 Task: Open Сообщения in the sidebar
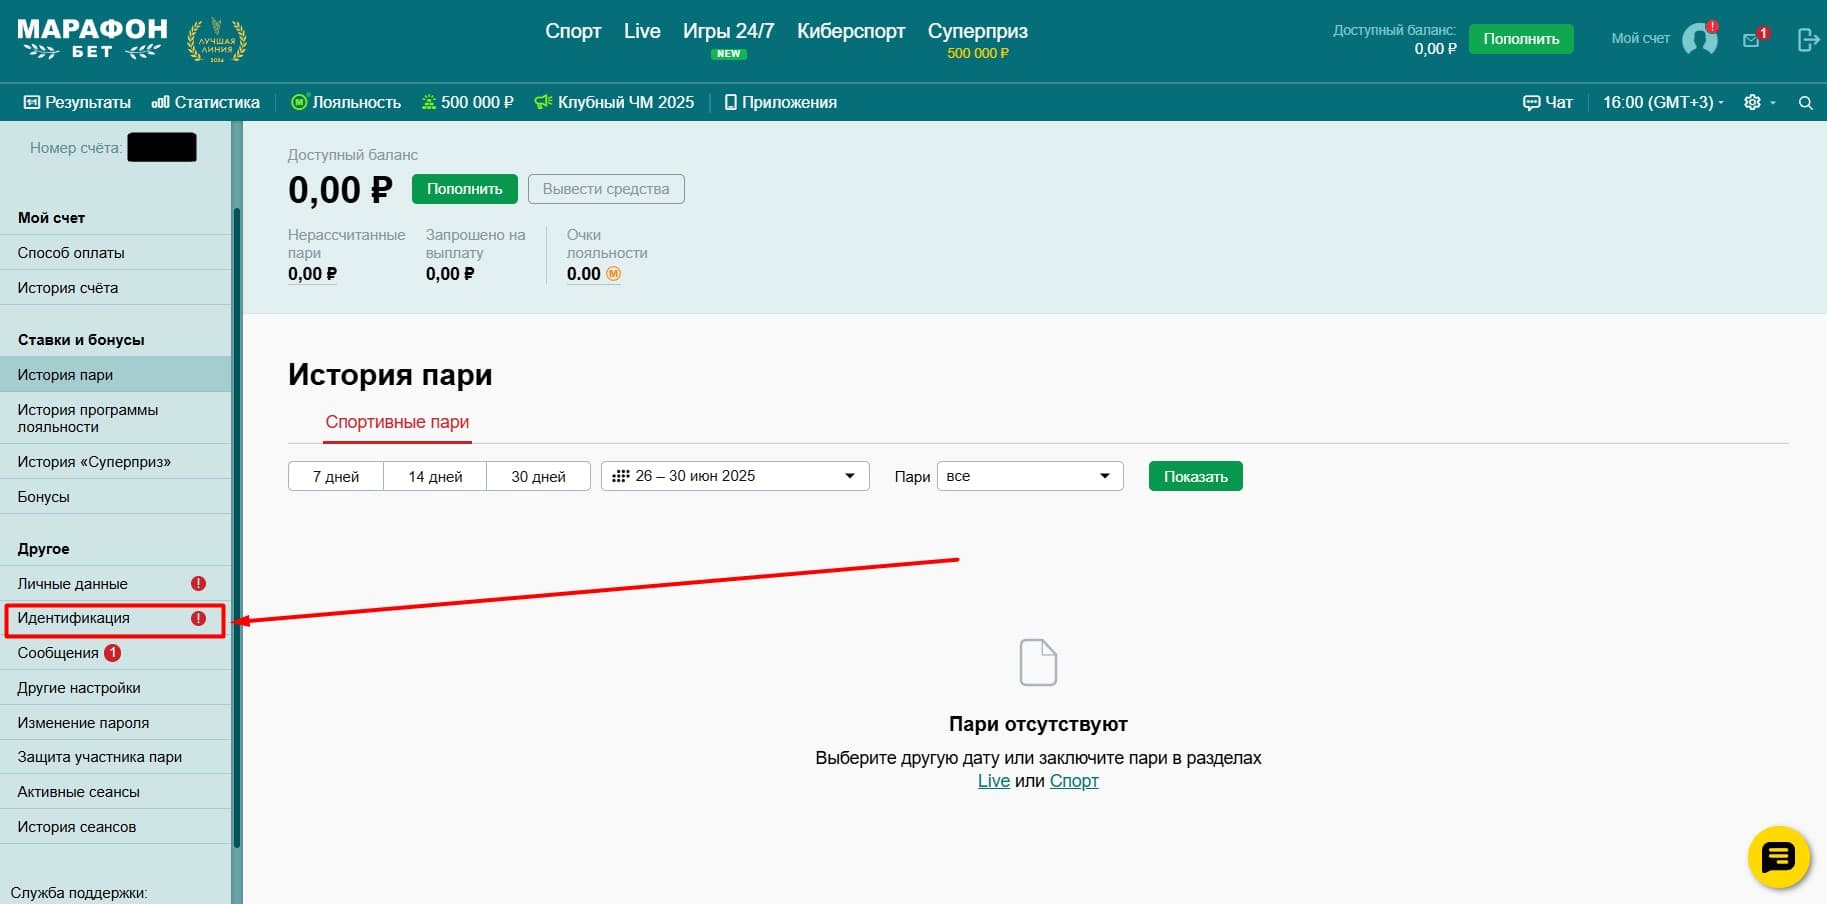(115, 653)
